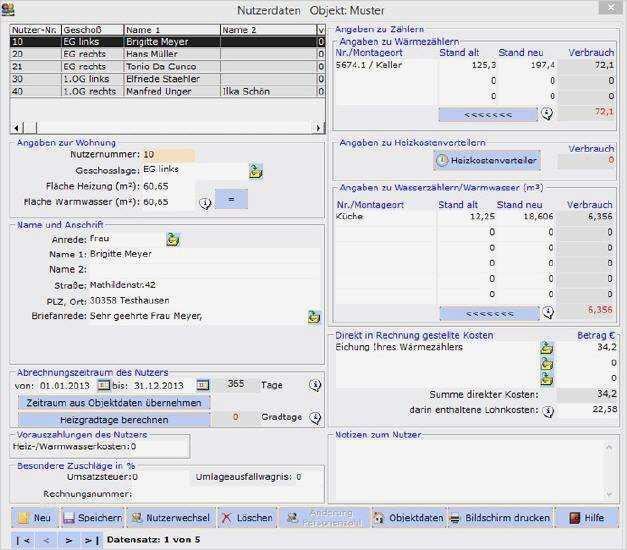Close the Nutzerdaten window

coord(611,7)
